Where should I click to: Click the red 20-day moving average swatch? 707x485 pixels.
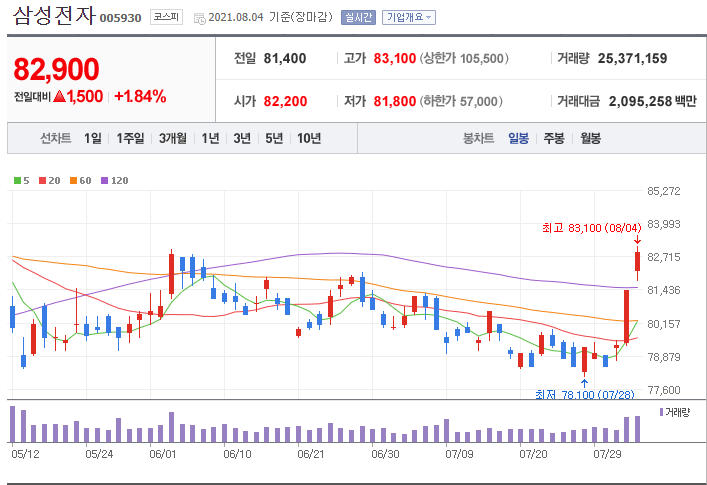tap(42, 181)
